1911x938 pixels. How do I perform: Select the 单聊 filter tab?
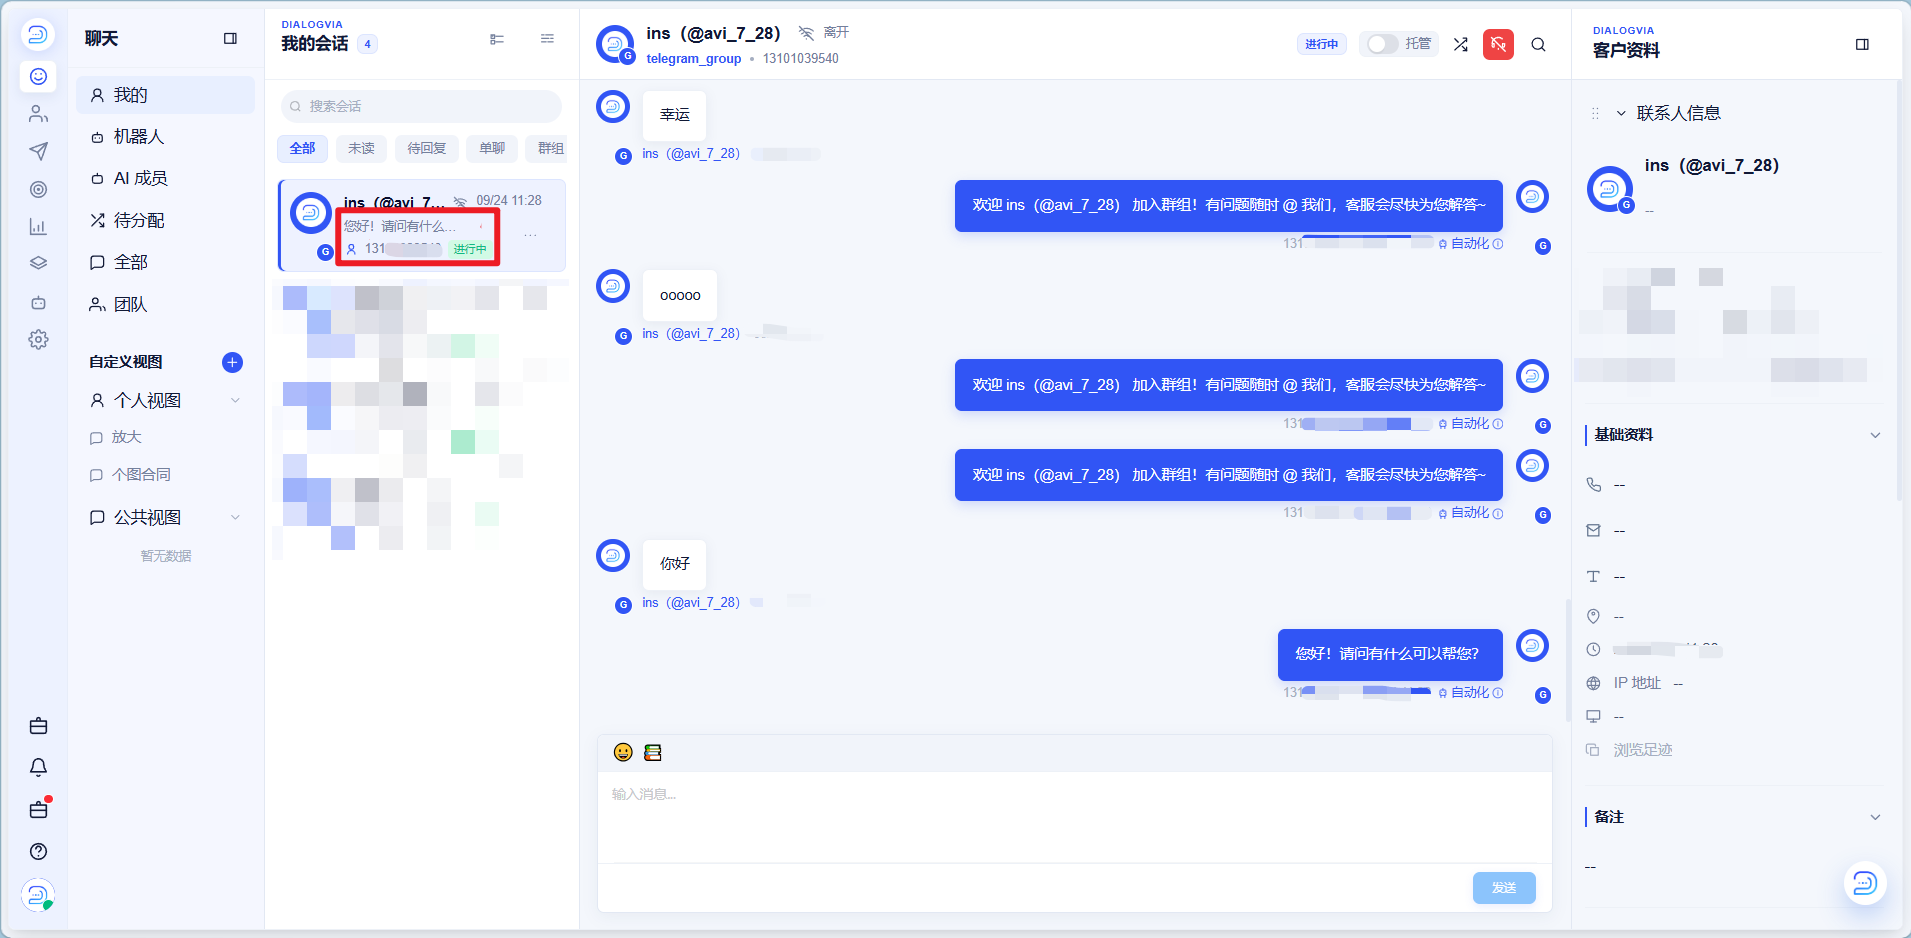click(492, 148)
